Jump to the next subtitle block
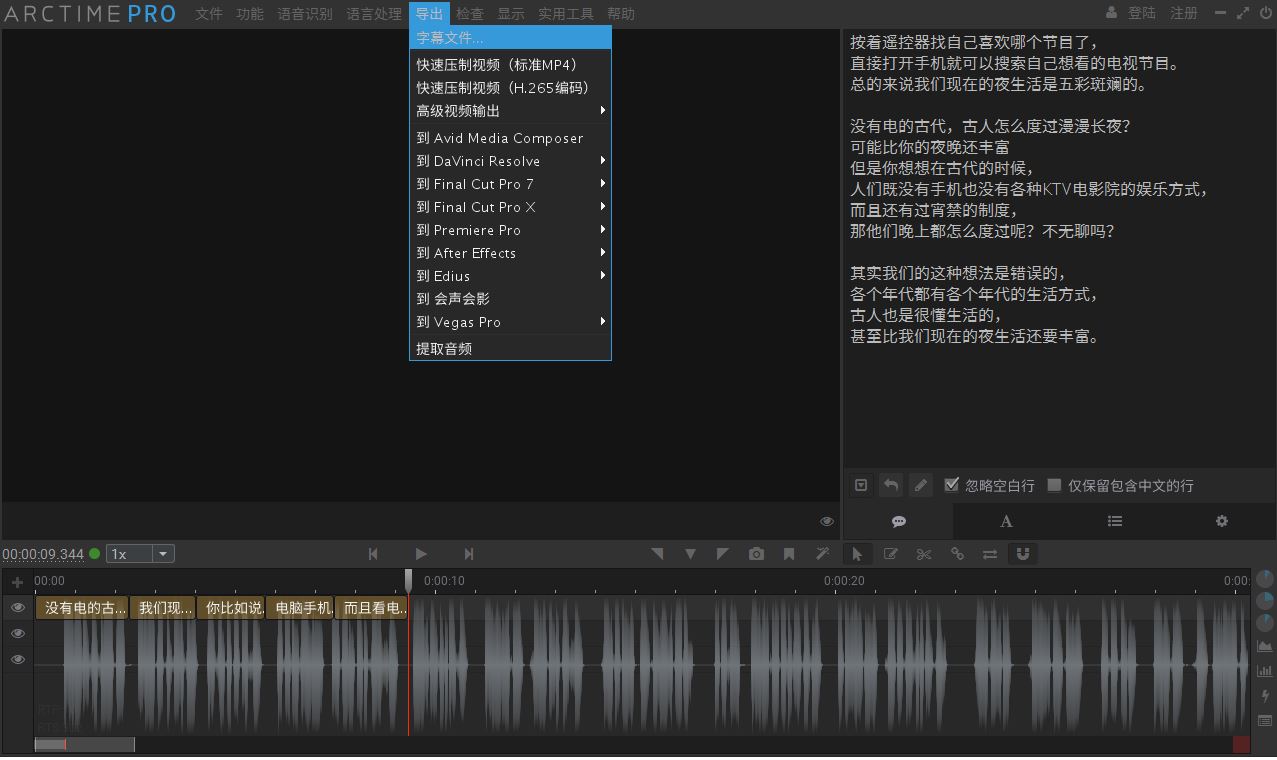This screenshot has width=1277, height=760. click(x=468, y=554)
